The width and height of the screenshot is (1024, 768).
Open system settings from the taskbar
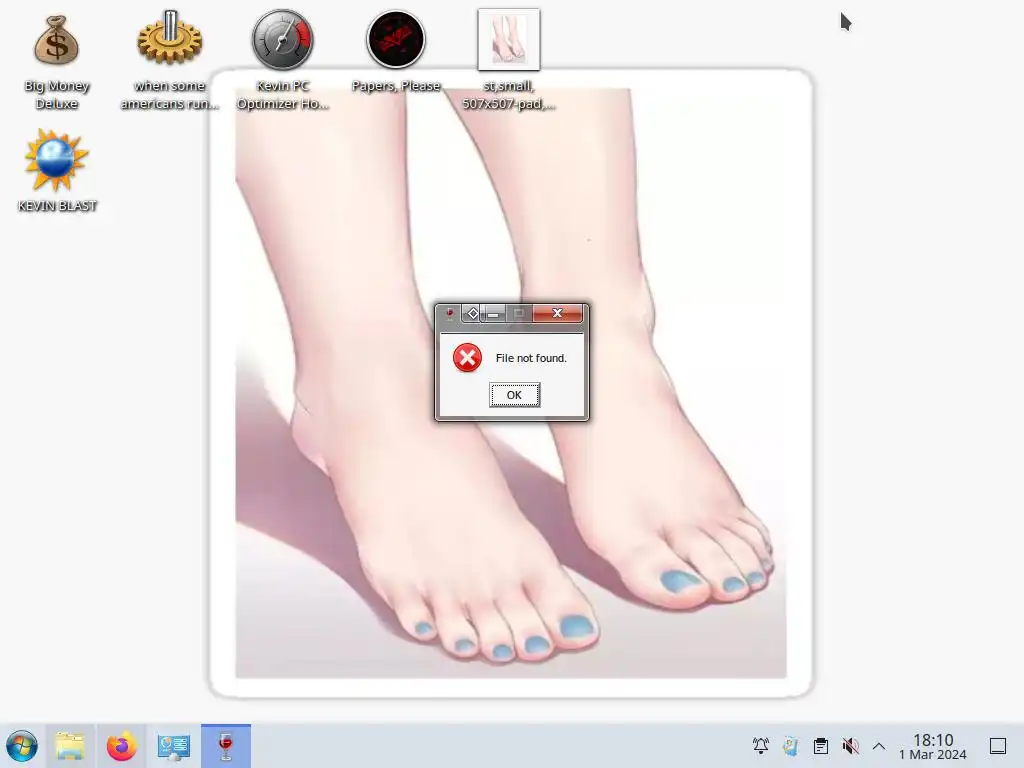click(173, 746)
